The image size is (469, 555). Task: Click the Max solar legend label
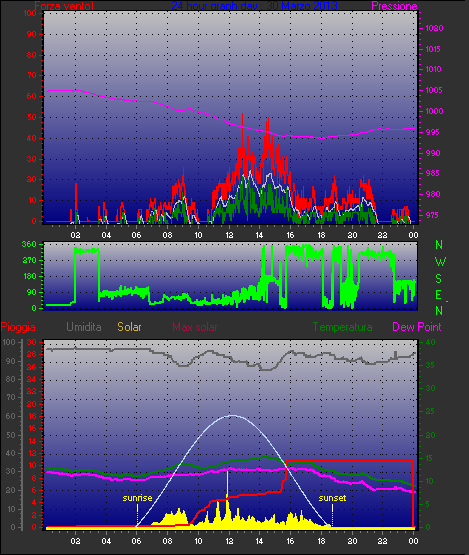195,327
